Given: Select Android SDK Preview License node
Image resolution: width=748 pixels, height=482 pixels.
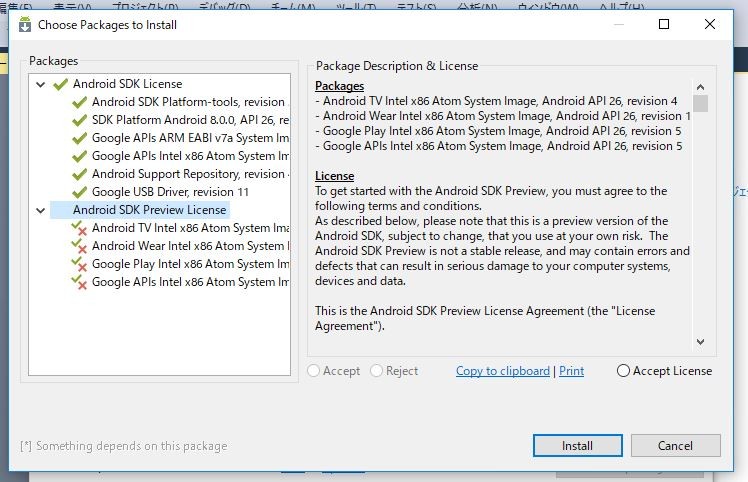Looking at the screenshot, I should point(149,210).
